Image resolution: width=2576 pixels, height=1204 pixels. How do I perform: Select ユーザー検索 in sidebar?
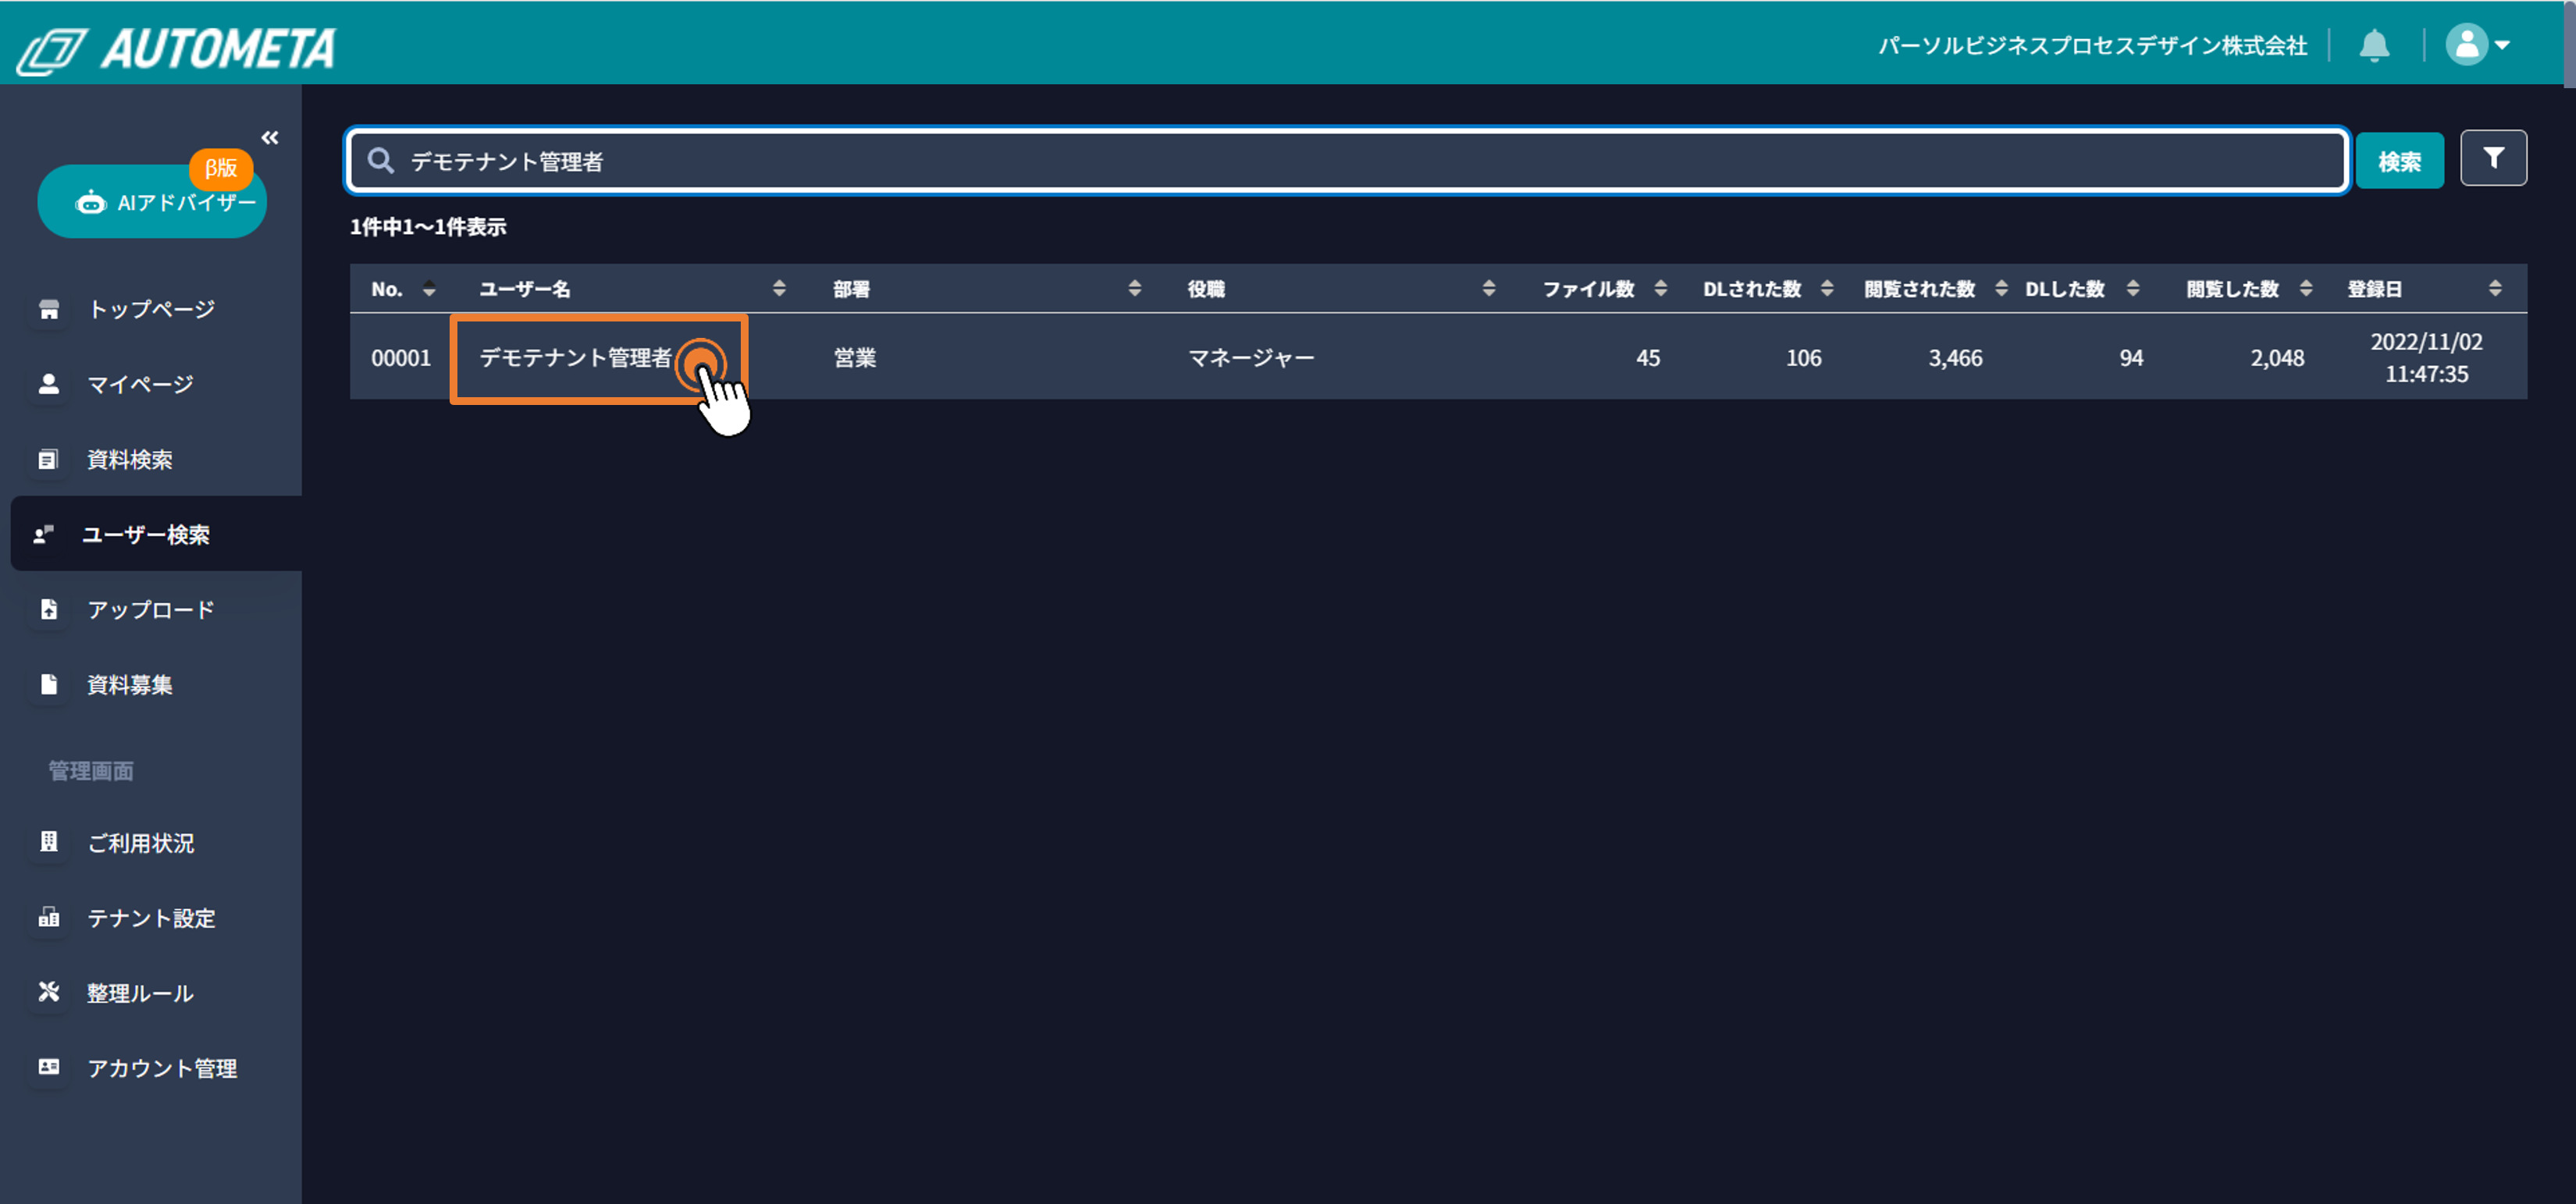156,534
